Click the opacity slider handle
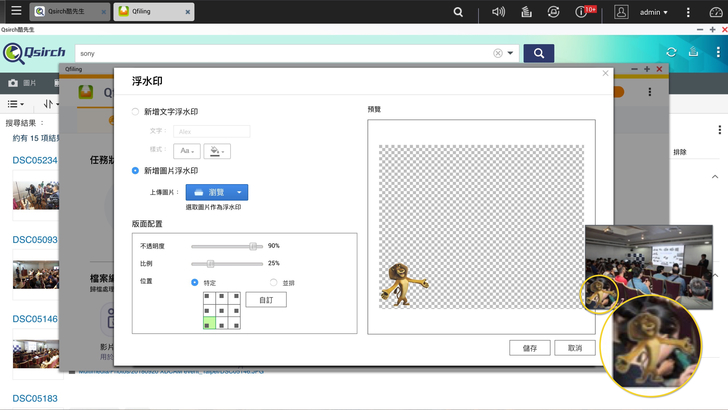 point(253,245)
